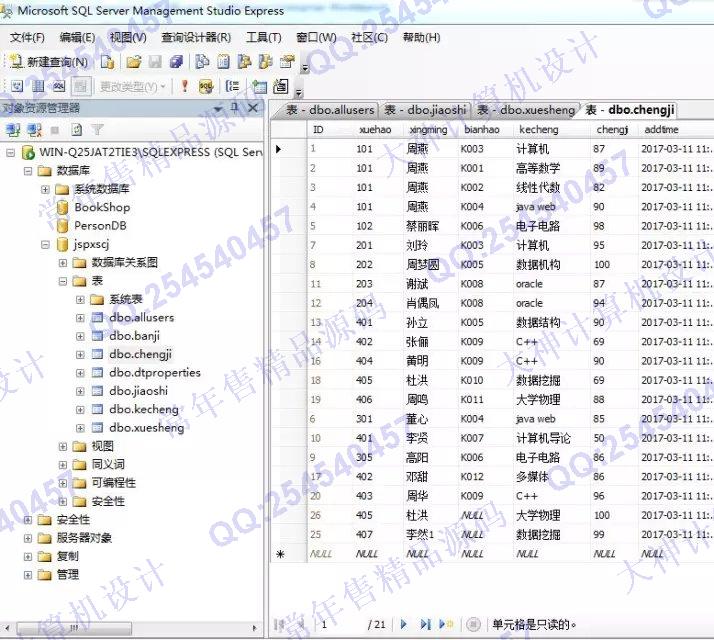Viewport: 714px width, 640px height.
Task: Select dbo.banji table in tree
Action: (134, 336)
